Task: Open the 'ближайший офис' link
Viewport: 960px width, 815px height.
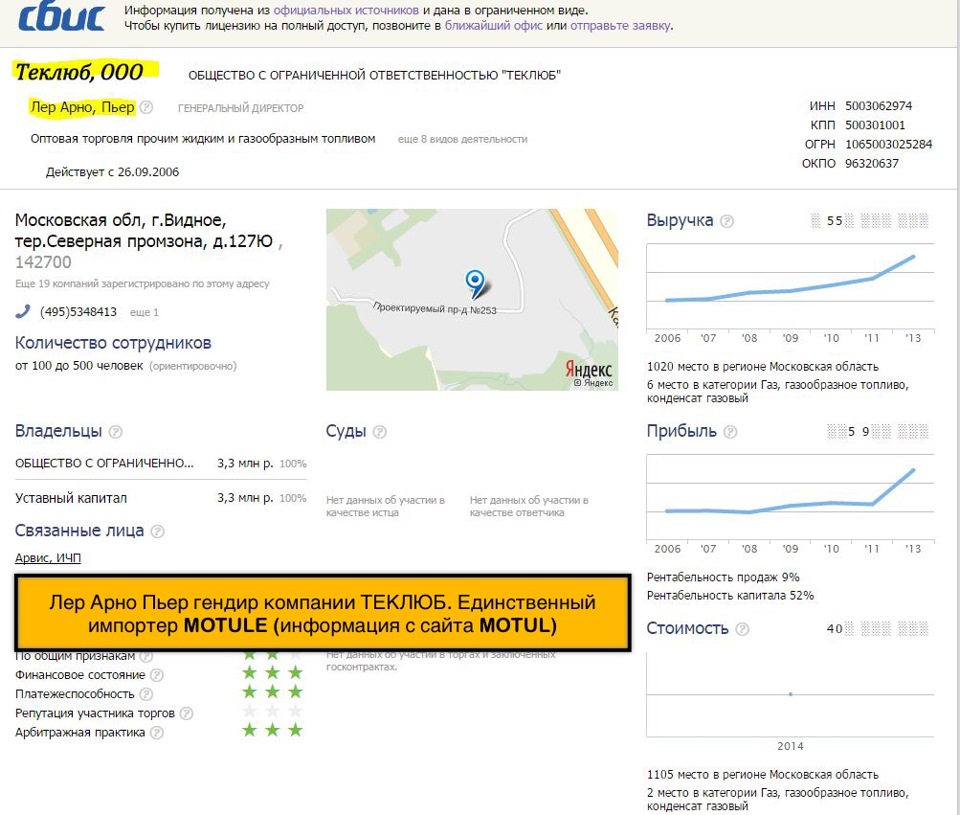Action: click(493, 26)
